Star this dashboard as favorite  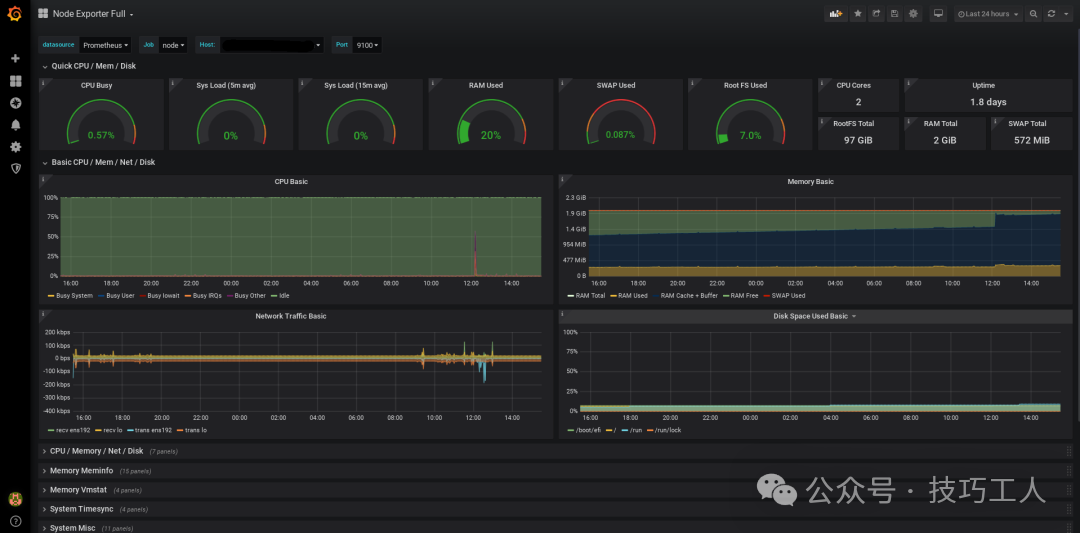click(857, 14)
